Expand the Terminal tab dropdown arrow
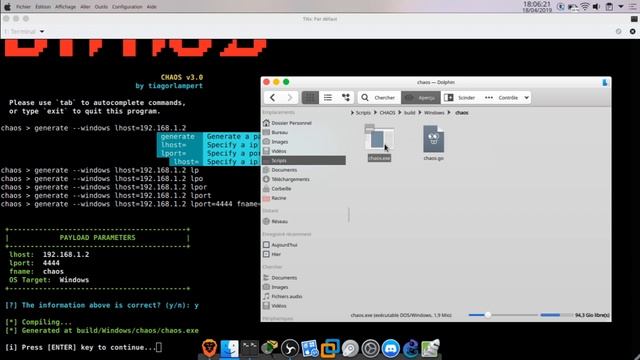Screen dimensions: 640x360 42,31
